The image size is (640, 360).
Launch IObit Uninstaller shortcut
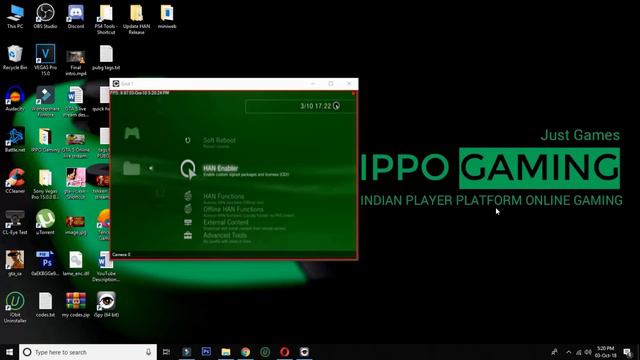15,307
